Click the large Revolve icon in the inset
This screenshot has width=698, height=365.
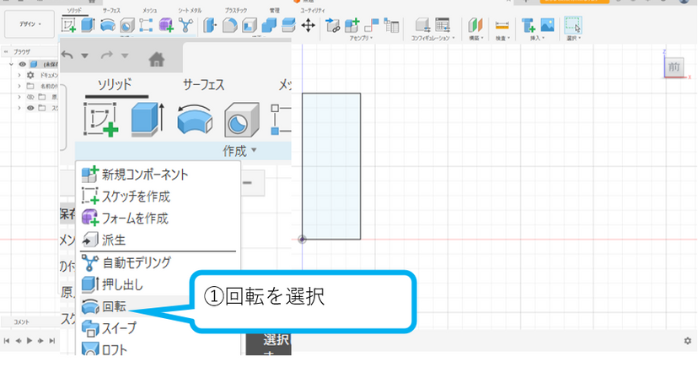coord(195,119)
